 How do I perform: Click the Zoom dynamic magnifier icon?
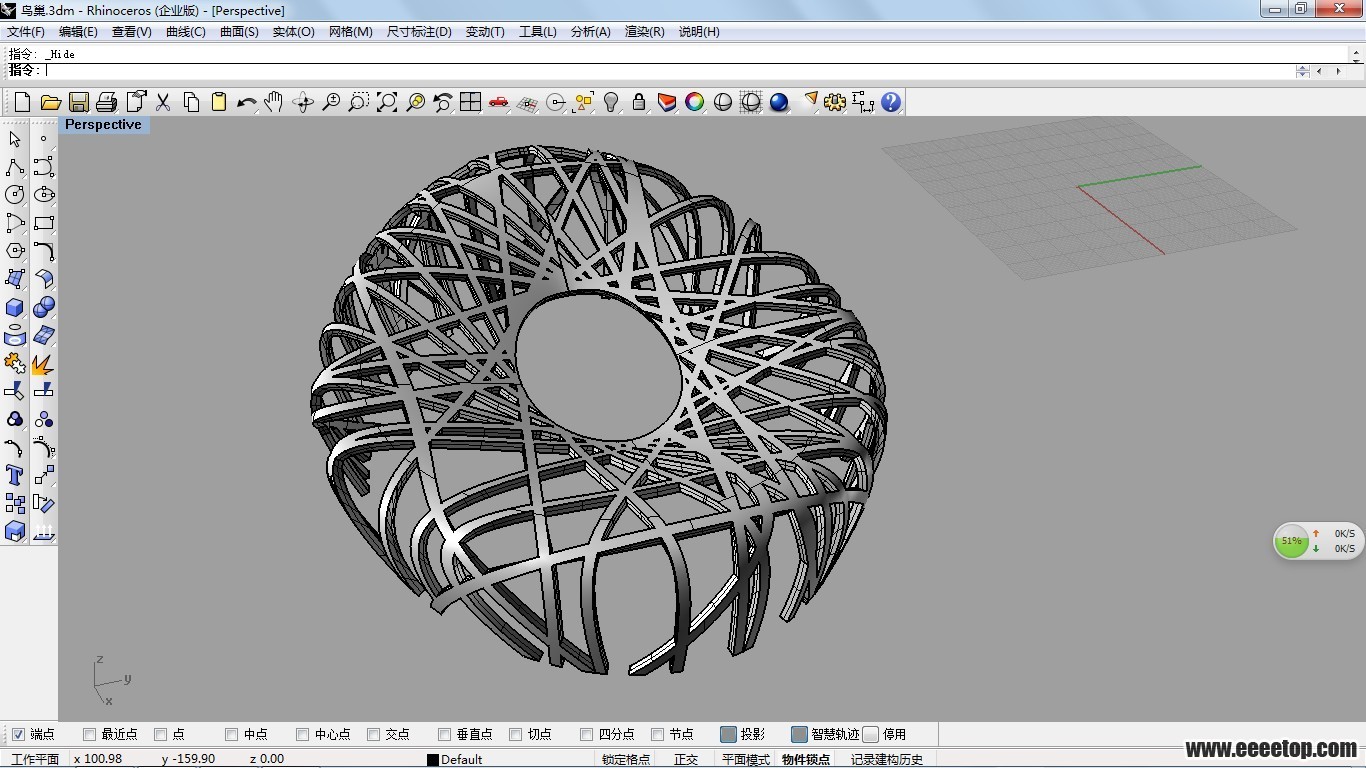pyautogui.click(x=331, y=102)
